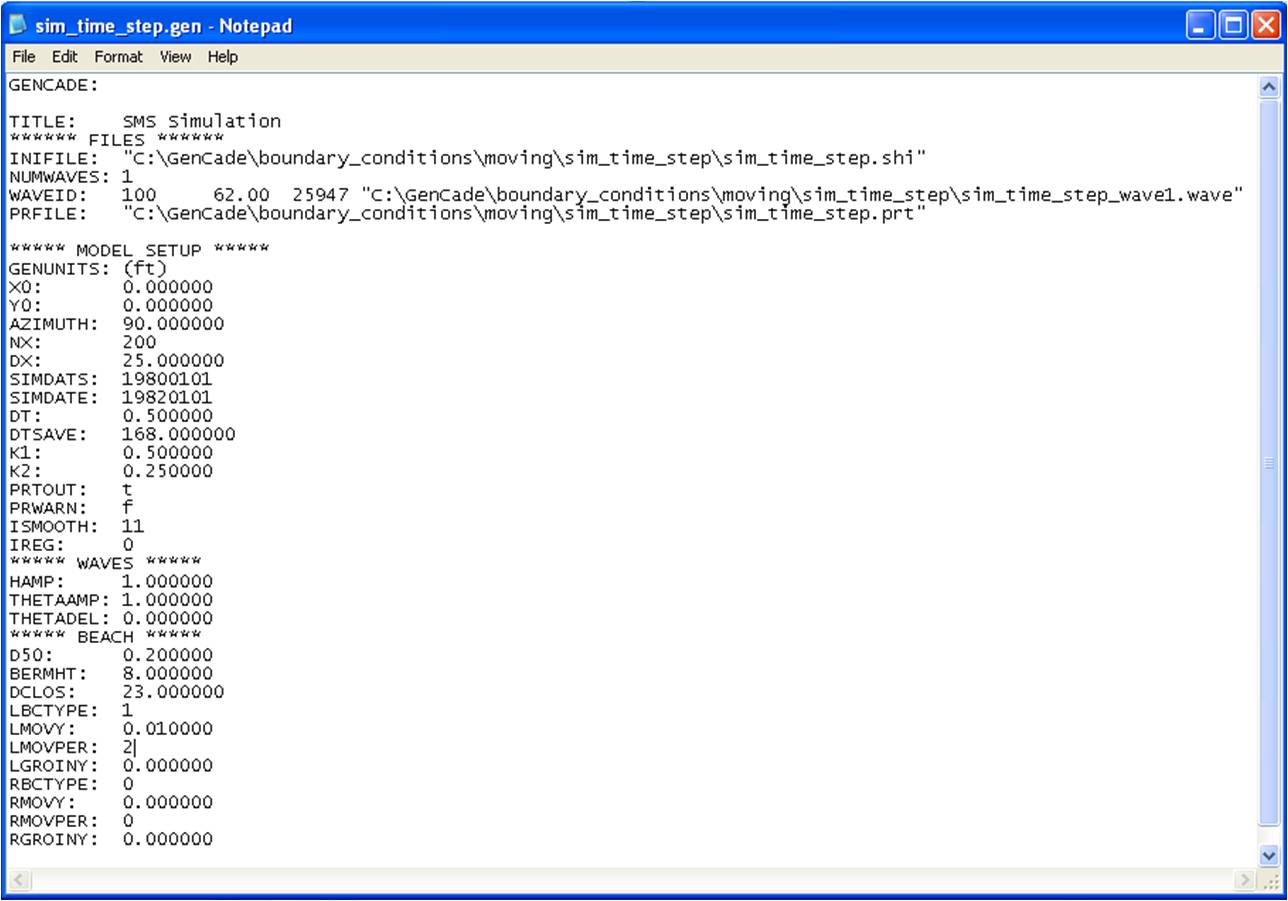Screen dimensions: 1288x901
Task: Click the FILES section header
Action: (117, 139)
